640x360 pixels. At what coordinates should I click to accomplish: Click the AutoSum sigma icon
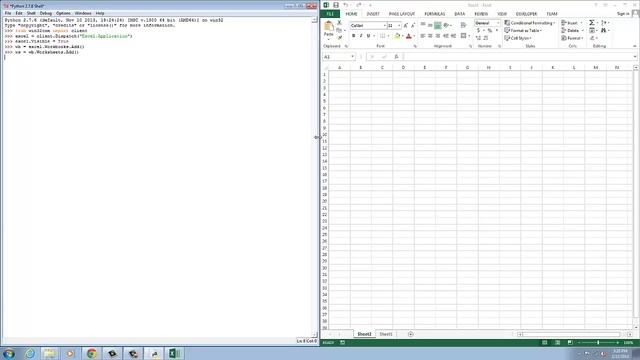pyautogui.click(x=591, y=23)
